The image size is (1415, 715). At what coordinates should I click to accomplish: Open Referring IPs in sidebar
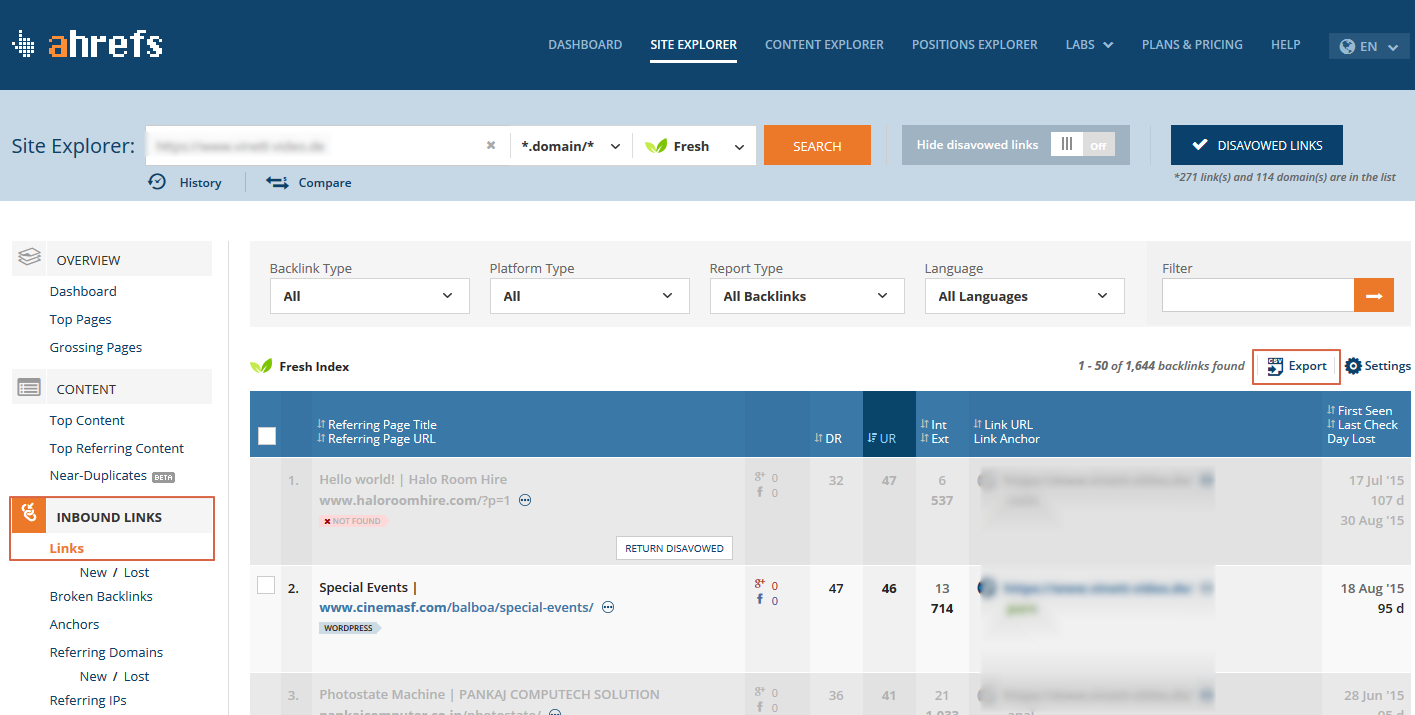(x=88, y=700)
